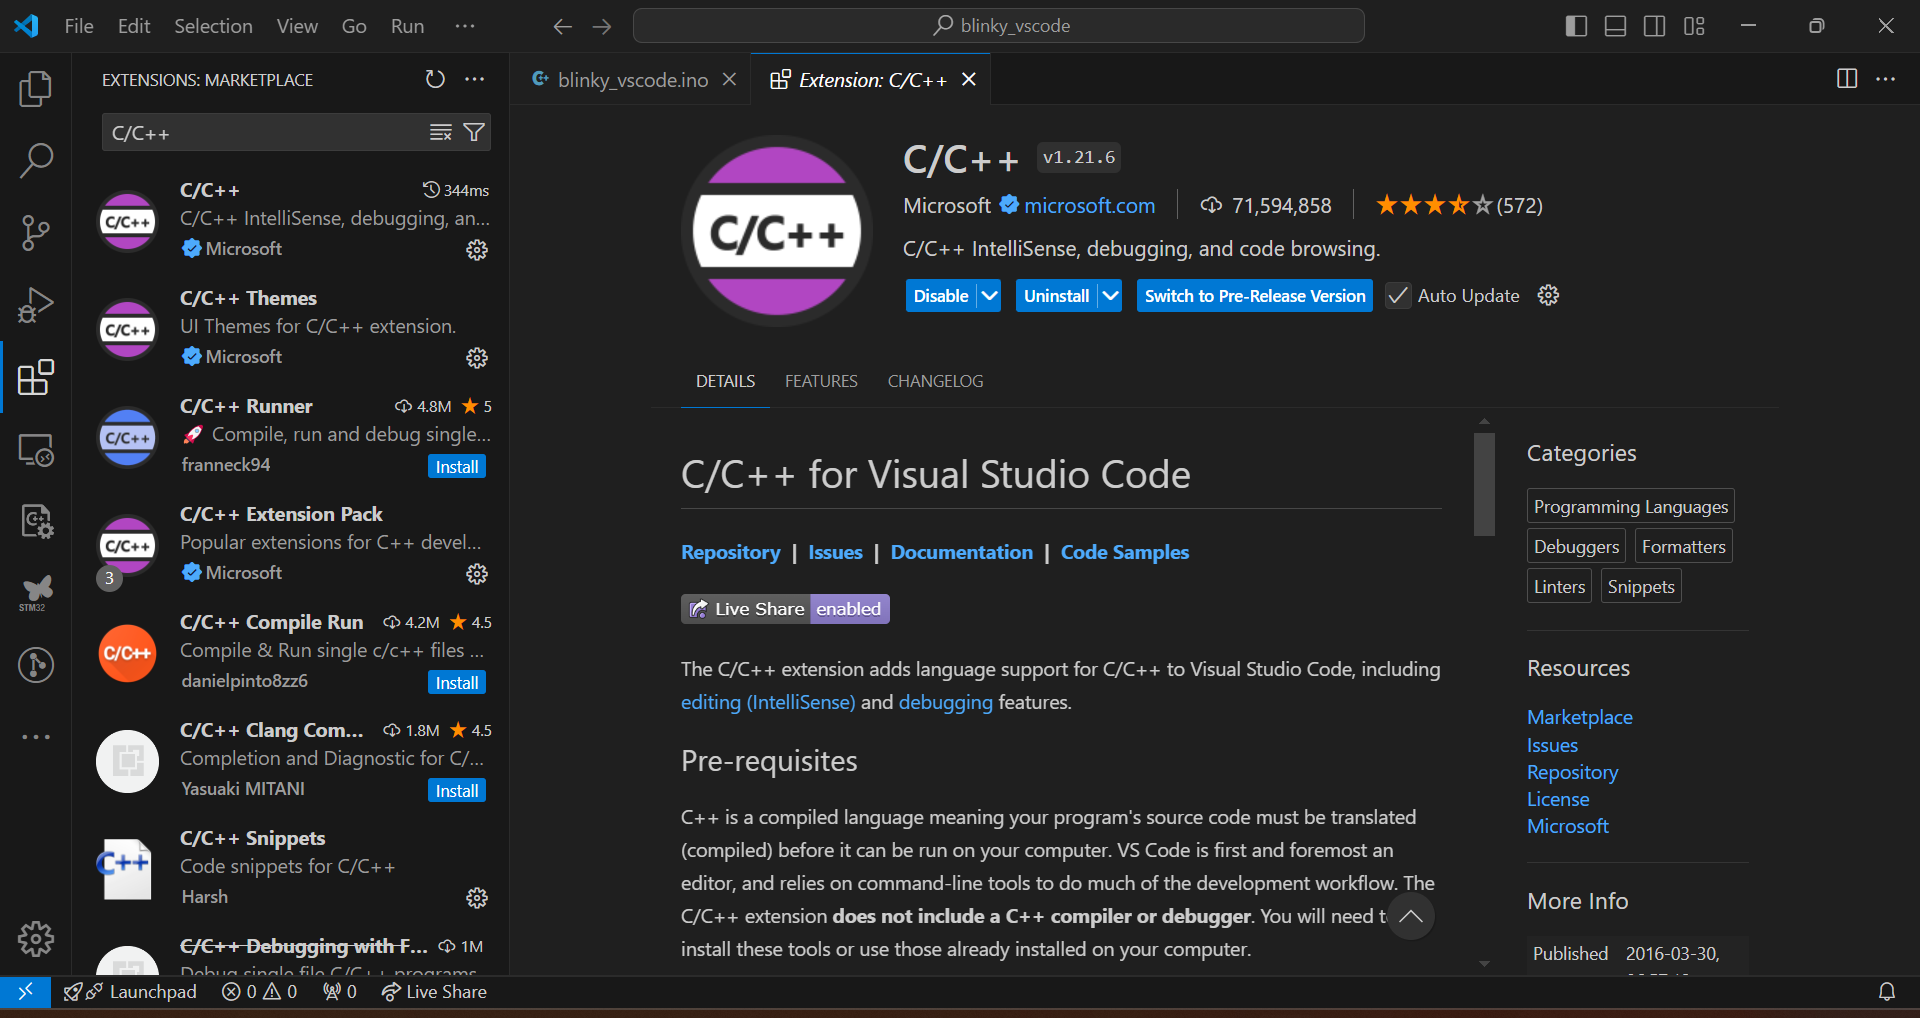Open the microsoft.com publisher link
This screenshot has height=1018, width=1920.
pyautogui.click(x=1089, y=206)
